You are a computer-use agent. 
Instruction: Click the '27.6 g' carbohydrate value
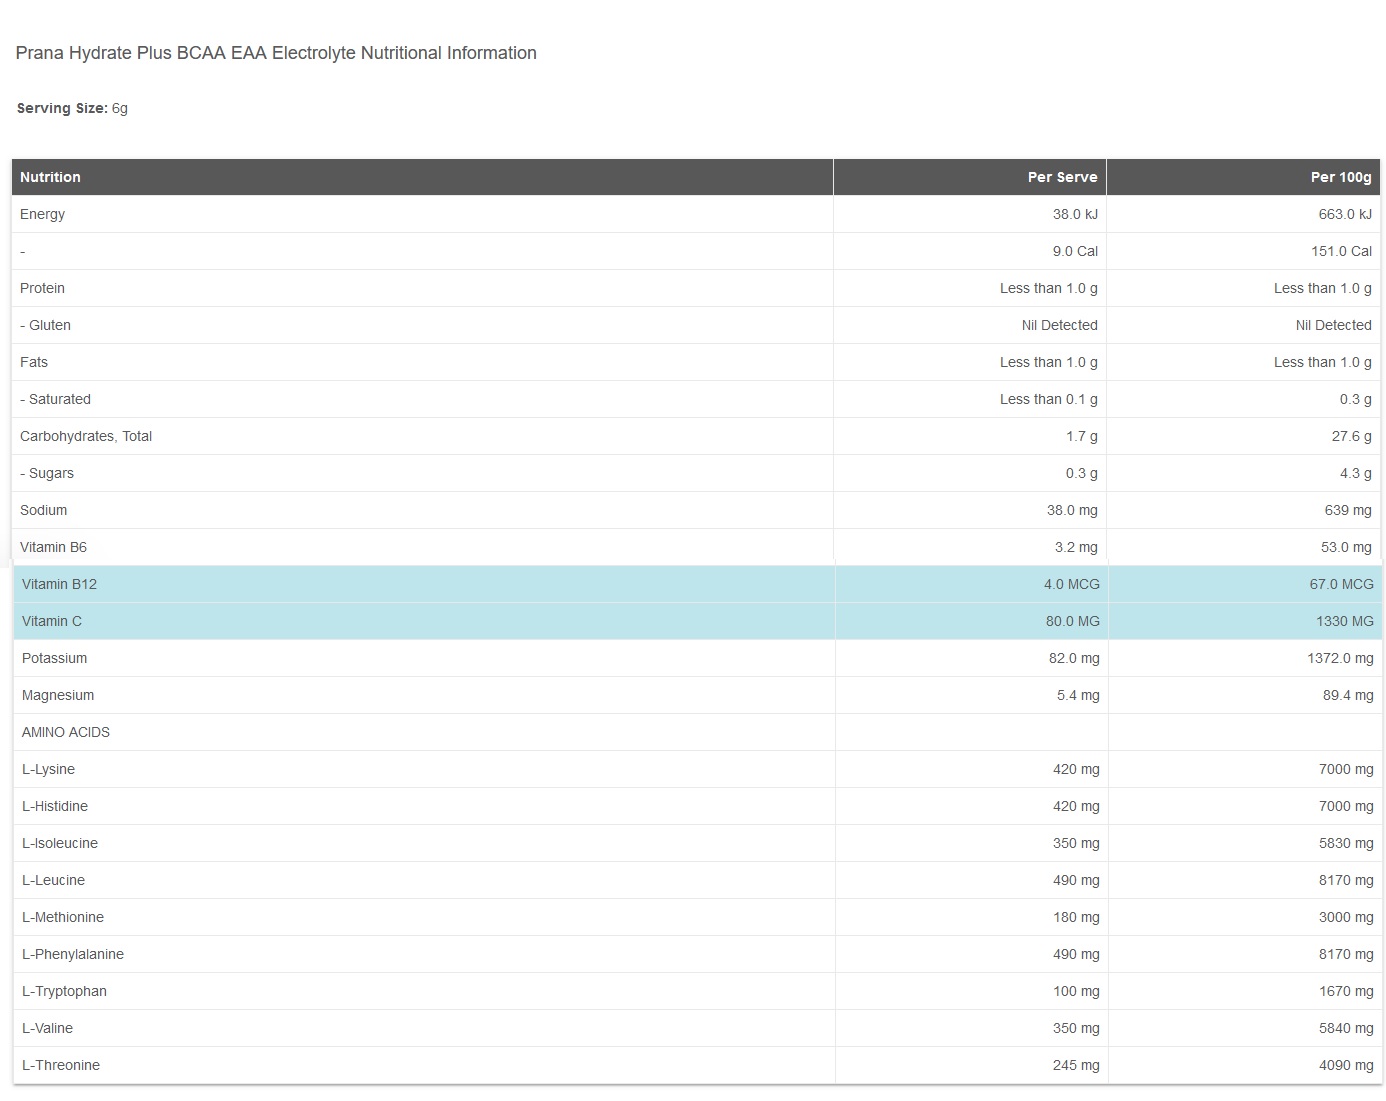[x=1352, y=436]
